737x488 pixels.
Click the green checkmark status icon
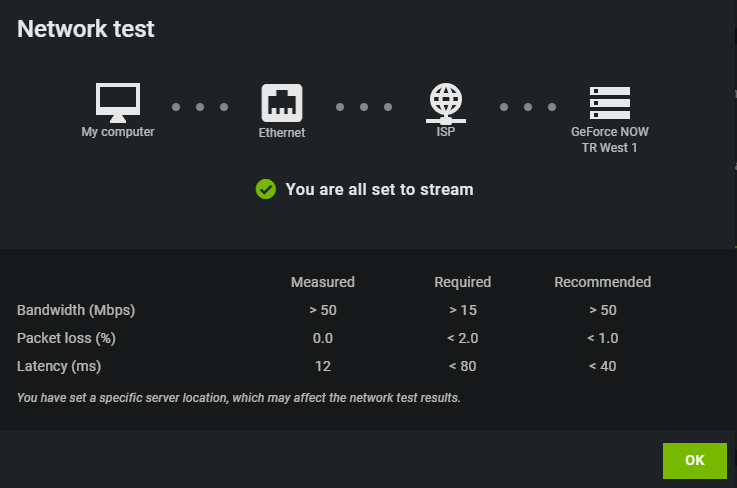click(266, 189)
